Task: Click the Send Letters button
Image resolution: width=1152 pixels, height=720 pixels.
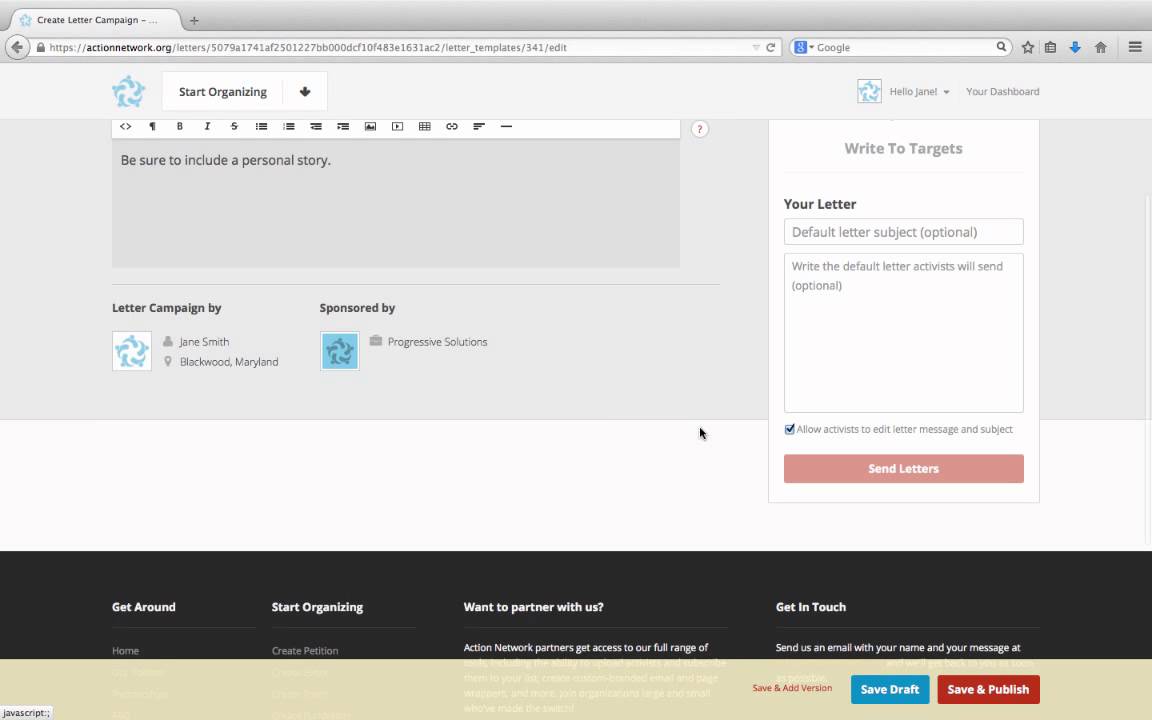Action: pos(903,469)
